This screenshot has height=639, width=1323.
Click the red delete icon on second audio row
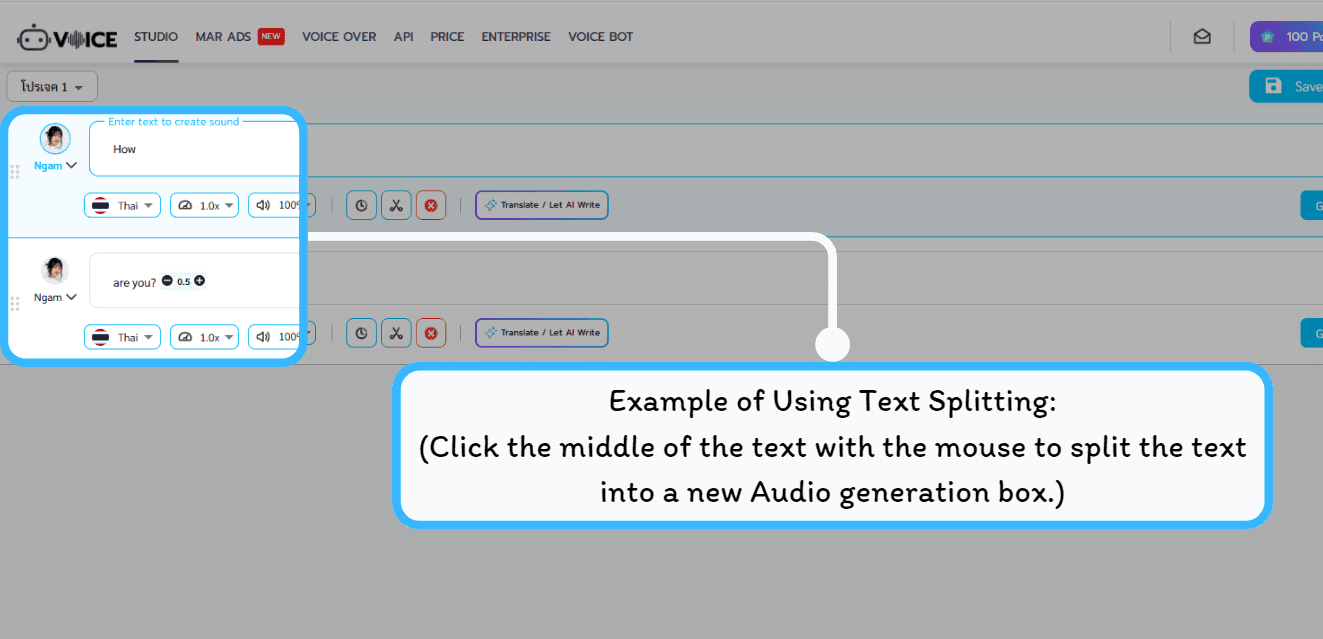tap(431, 333)
